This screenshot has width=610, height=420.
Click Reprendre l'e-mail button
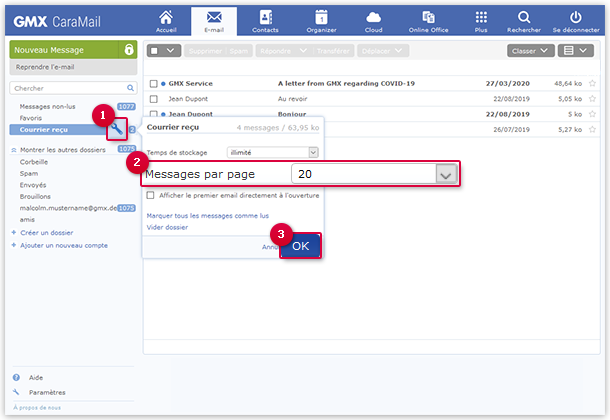[x=73, y=67]
